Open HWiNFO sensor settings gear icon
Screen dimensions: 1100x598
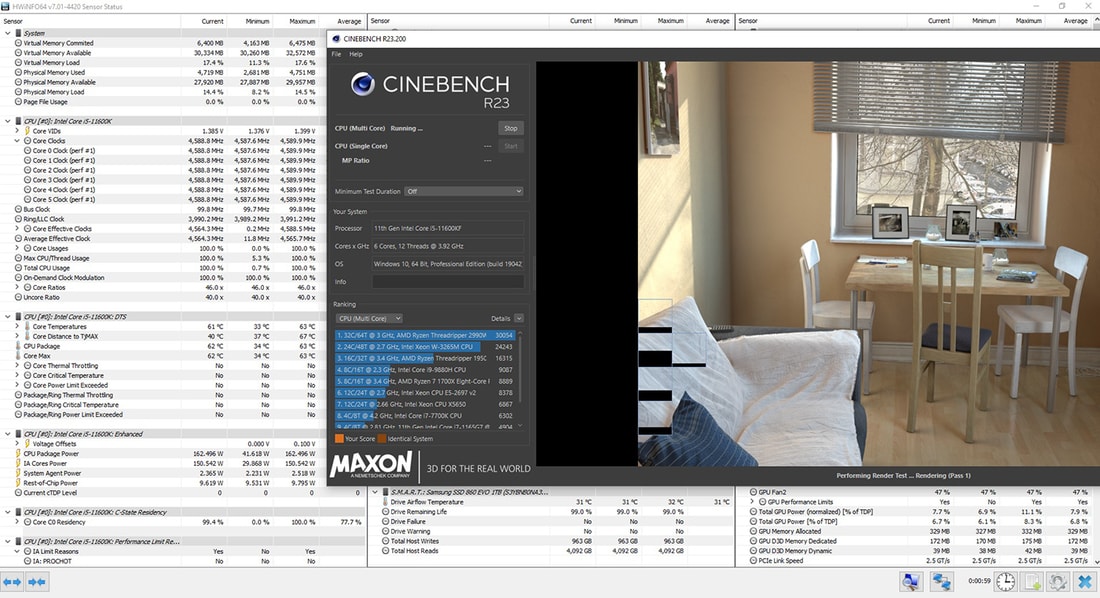[x=1058, y=581]
